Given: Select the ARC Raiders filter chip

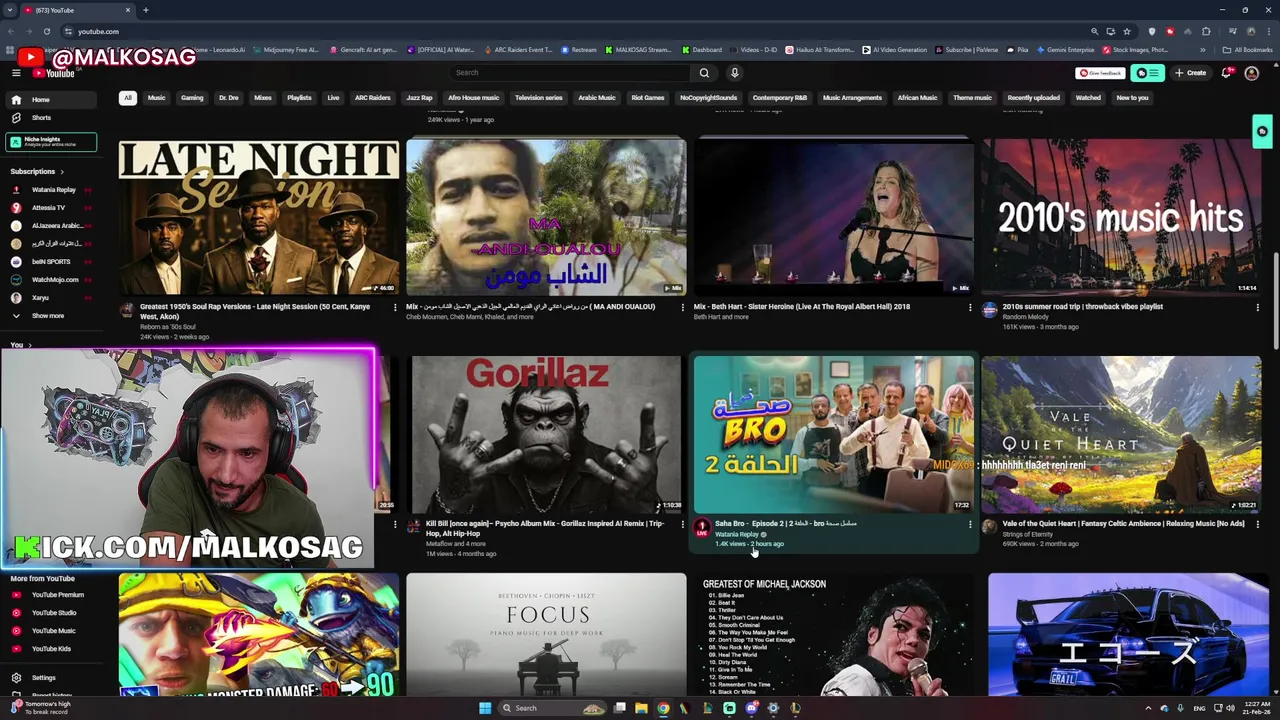Looking at the screenshot, I should pos(373,98).
